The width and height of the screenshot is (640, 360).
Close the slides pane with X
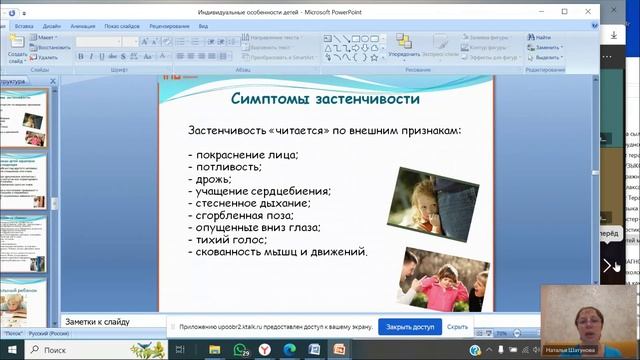point(53,81)
